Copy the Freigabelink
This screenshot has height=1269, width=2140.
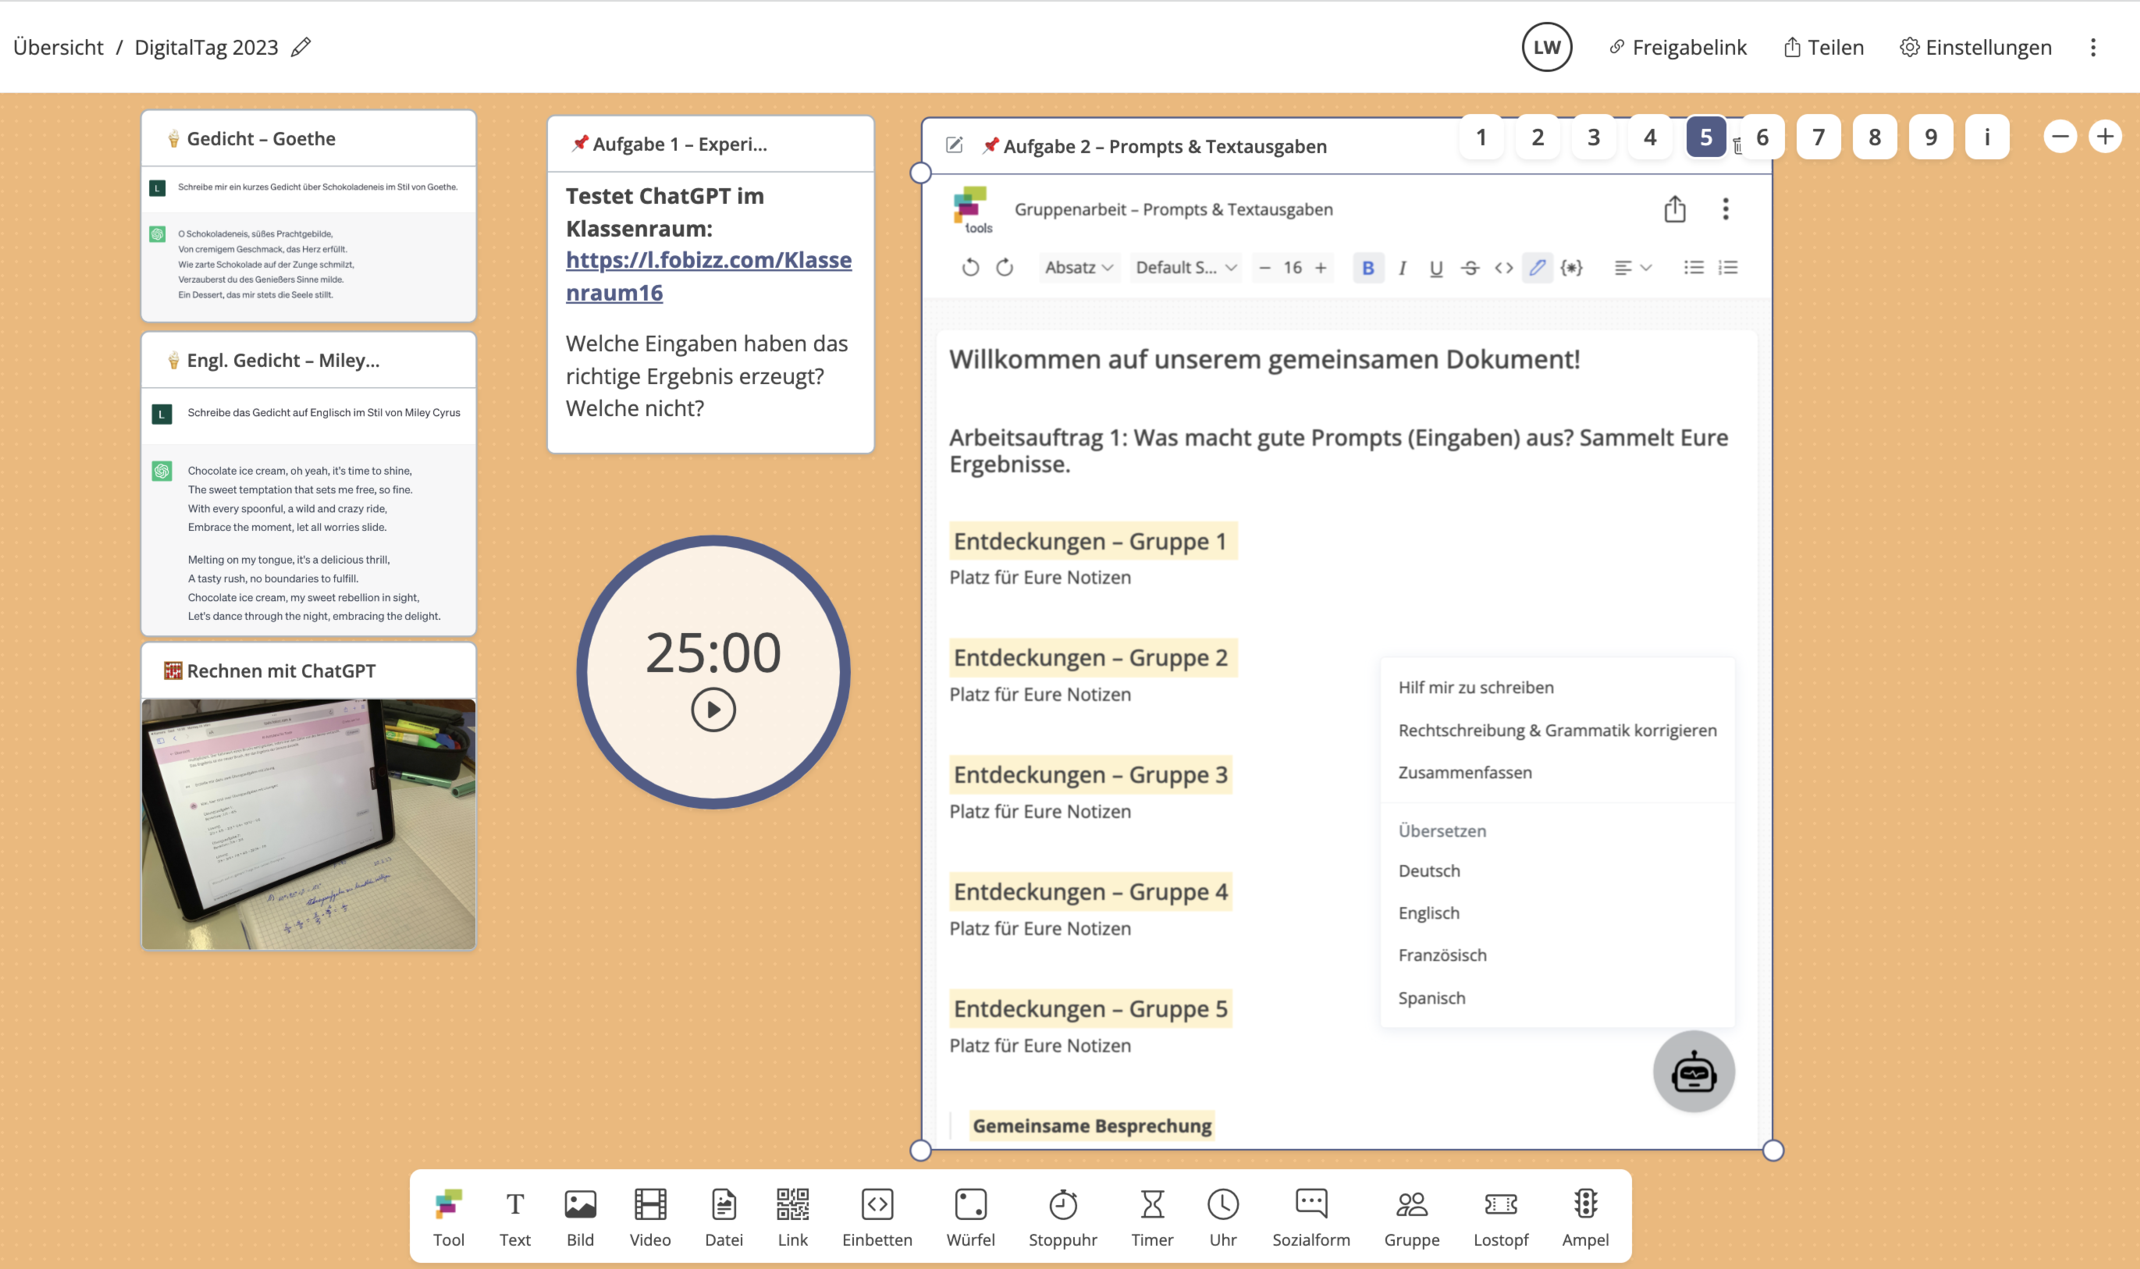coord(1678,46)
